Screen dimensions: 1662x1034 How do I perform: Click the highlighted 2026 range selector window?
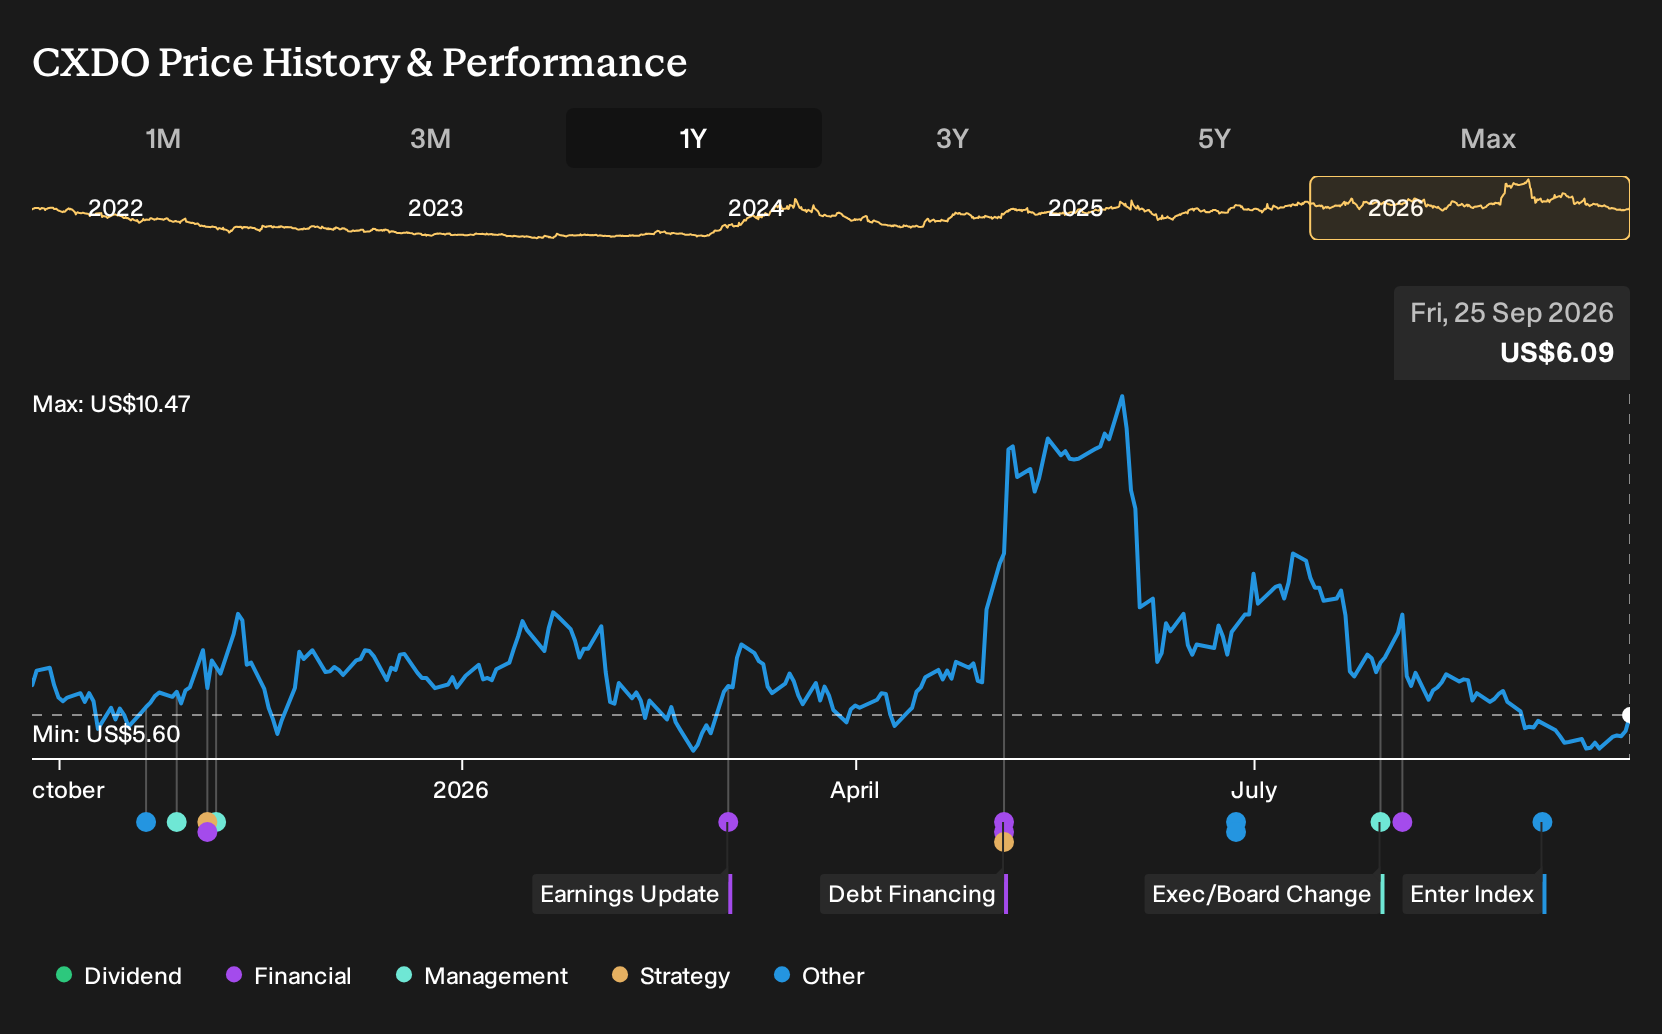pos(1470,208)
